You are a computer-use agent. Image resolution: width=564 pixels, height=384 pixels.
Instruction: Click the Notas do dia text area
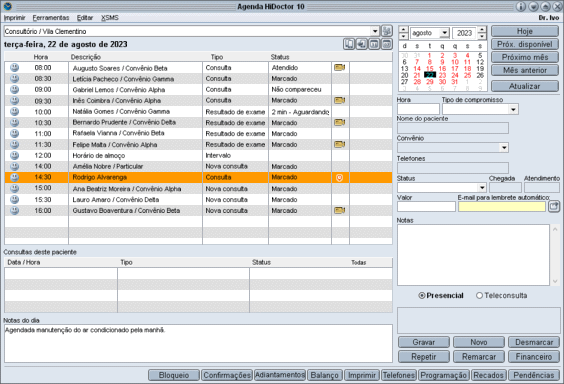pyautogui.click(x=198, y=343)
